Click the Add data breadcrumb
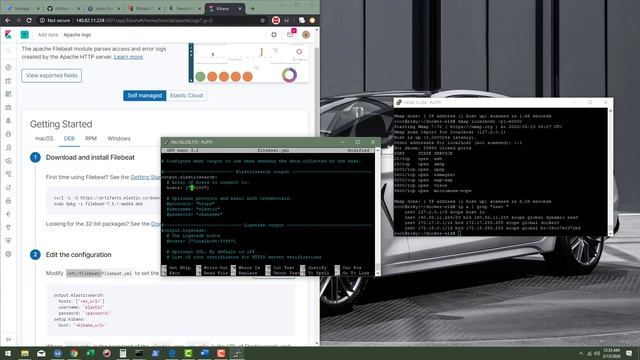Viewport: 640px width, 360px height. coord(48,35)
